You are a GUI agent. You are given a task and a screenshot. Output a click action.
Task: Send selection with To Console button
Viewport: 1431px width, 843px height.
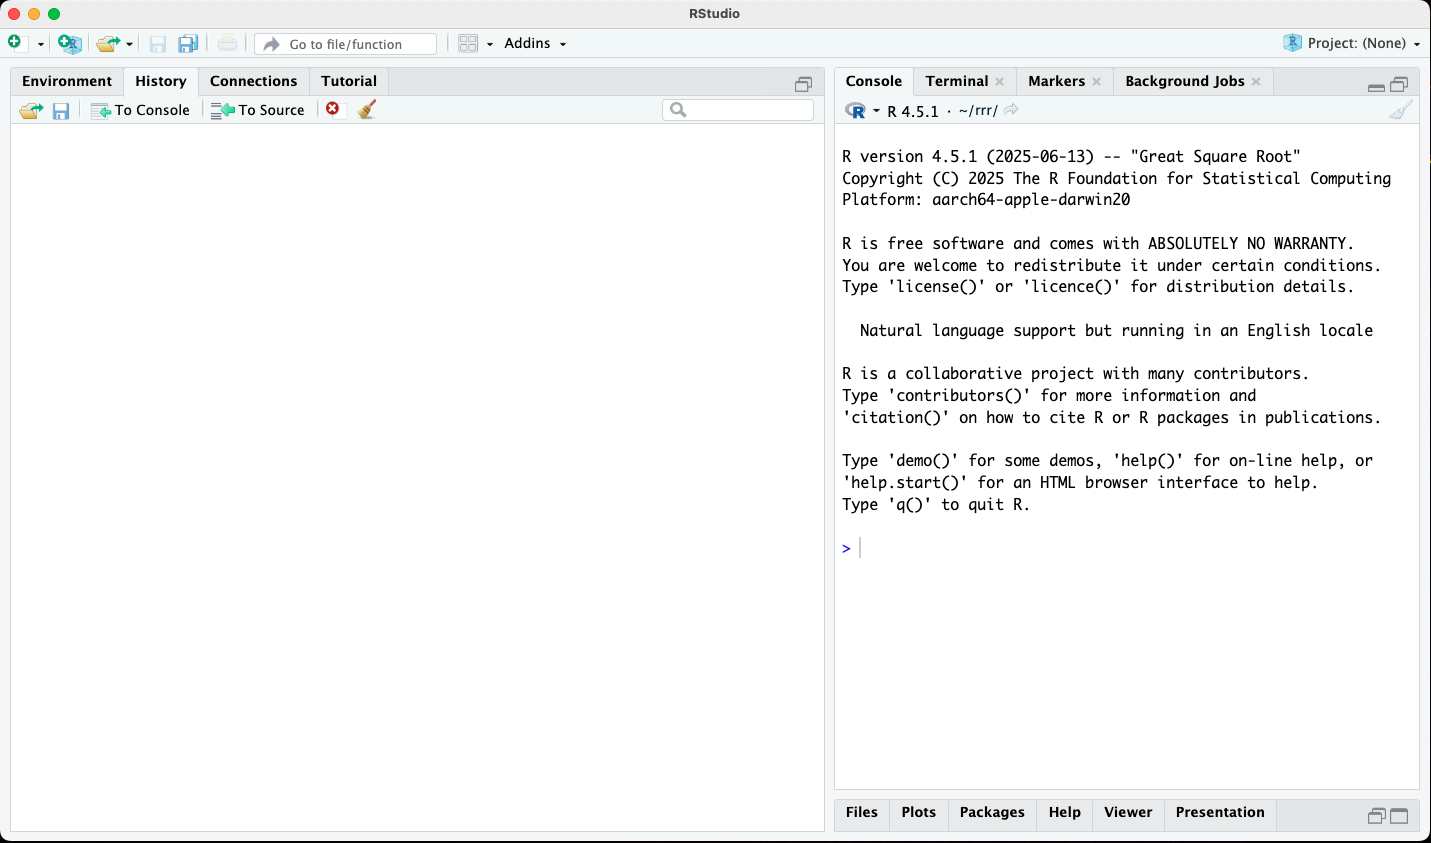(x=141, y=110)
